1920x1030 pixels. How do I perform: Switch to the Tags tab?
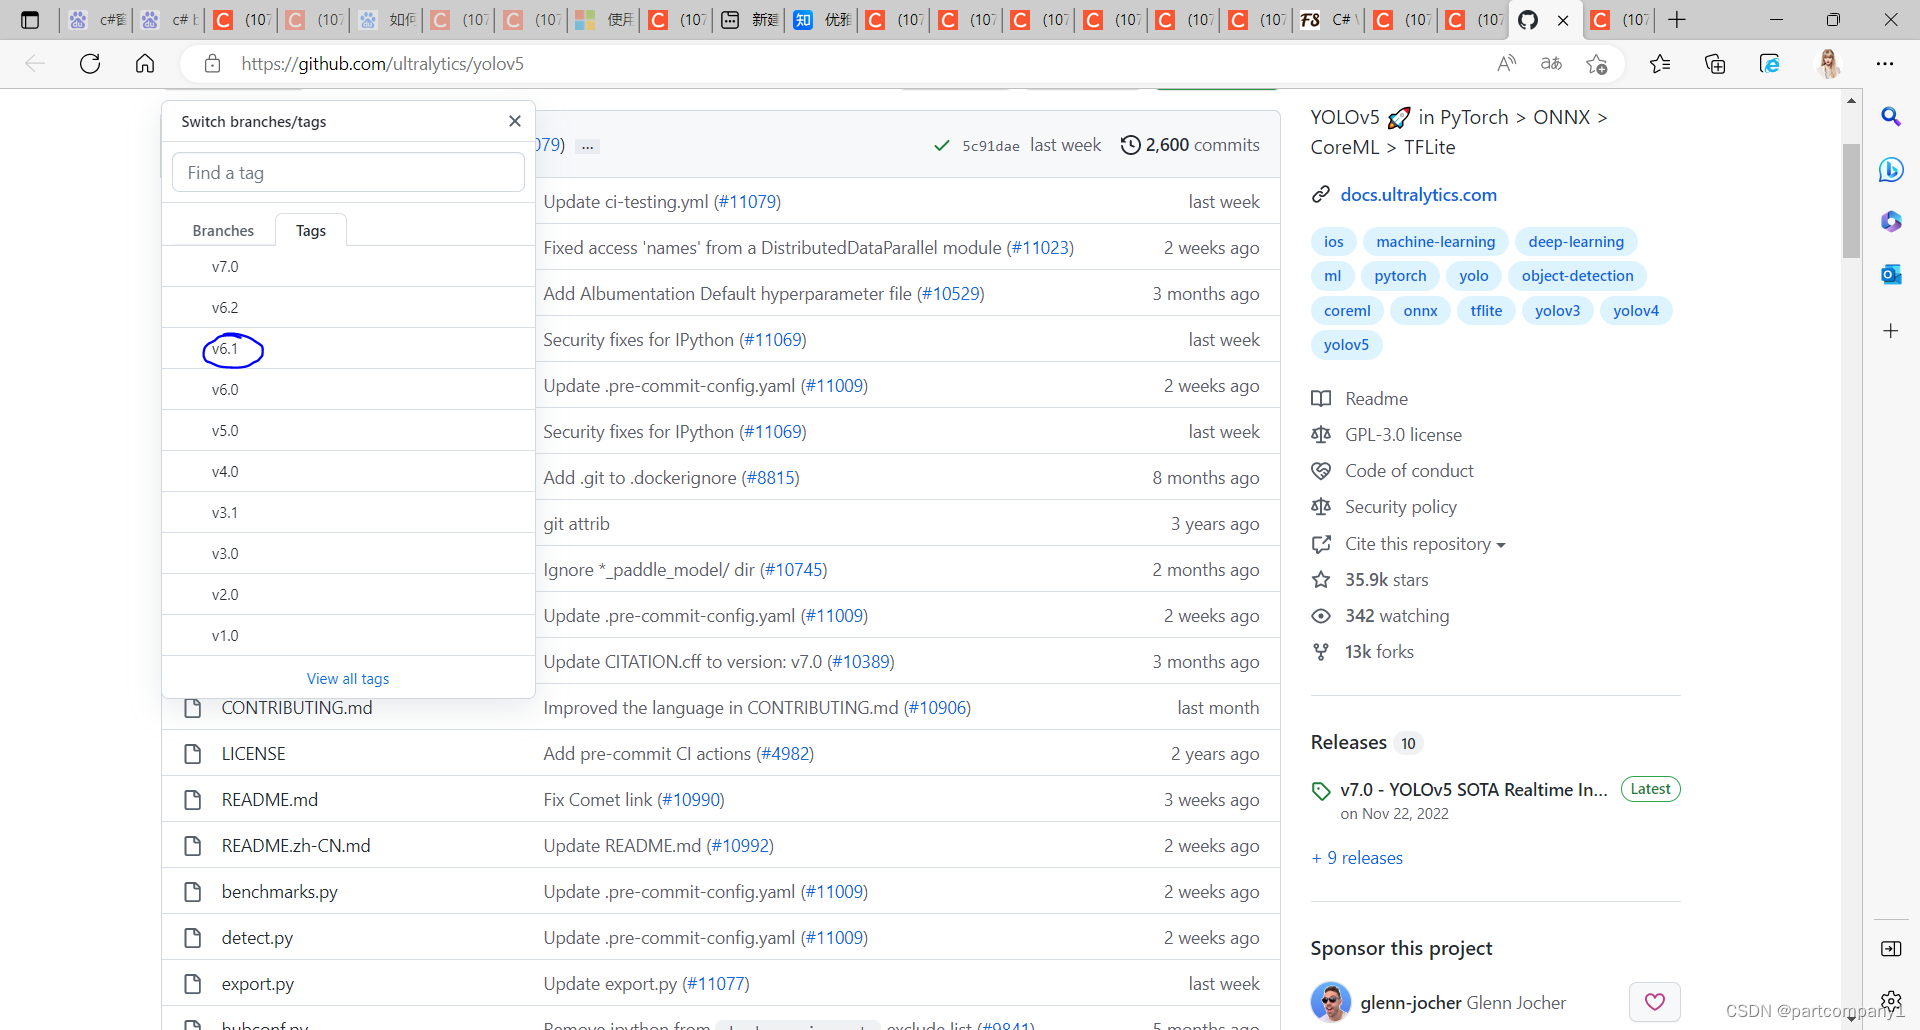coord(311,231)
